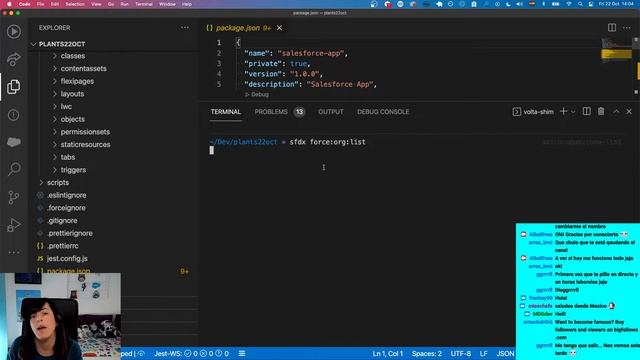Viewport: 640px width, 360px height.
Task: Click the Jest-WS status bar item
Action: [x=191, y=353]
